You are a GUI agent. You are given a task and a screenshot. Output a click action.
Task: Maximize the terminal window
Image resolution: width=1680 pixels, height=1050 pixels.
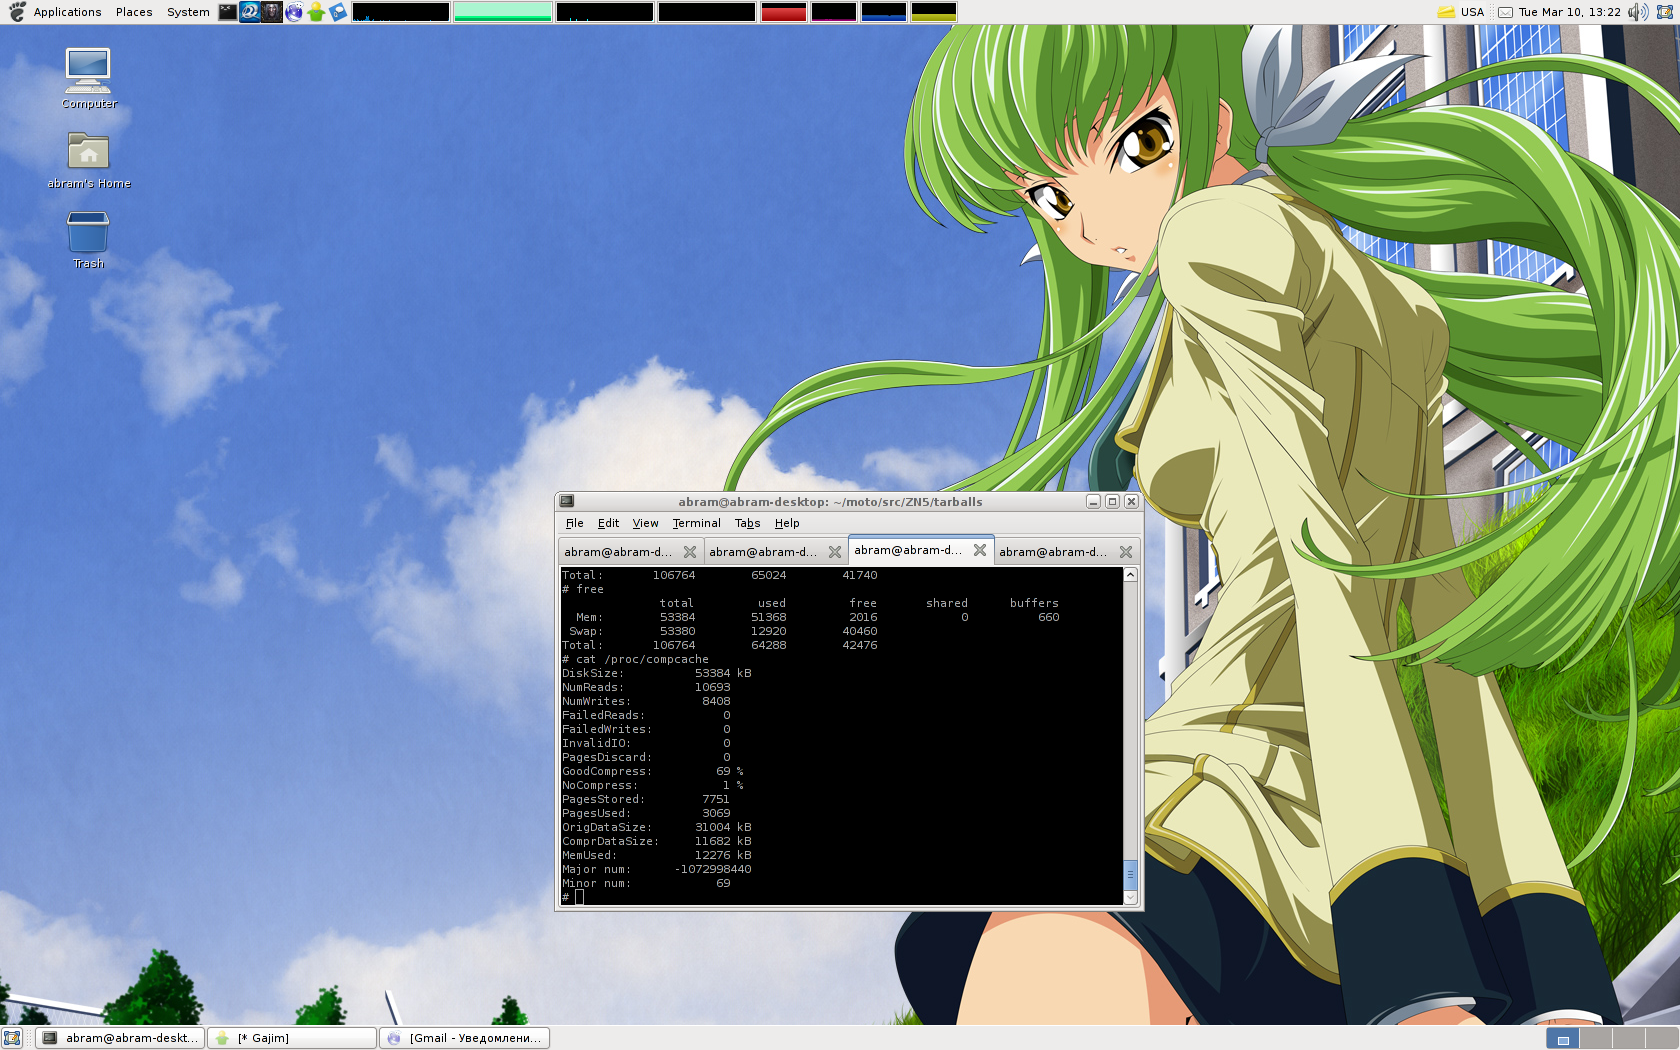click(1112, 501)
